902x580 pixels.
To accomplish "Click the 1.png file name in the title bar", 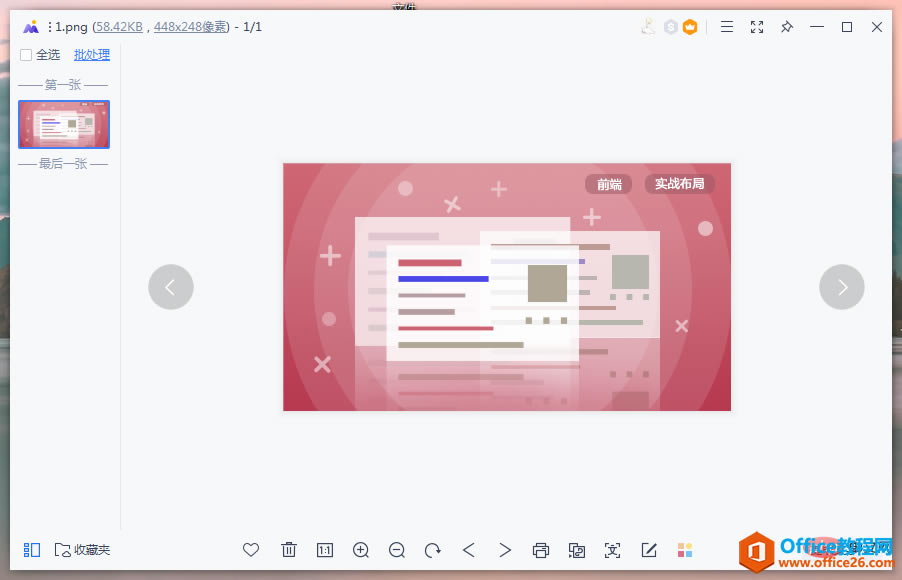I will [71, 27].
